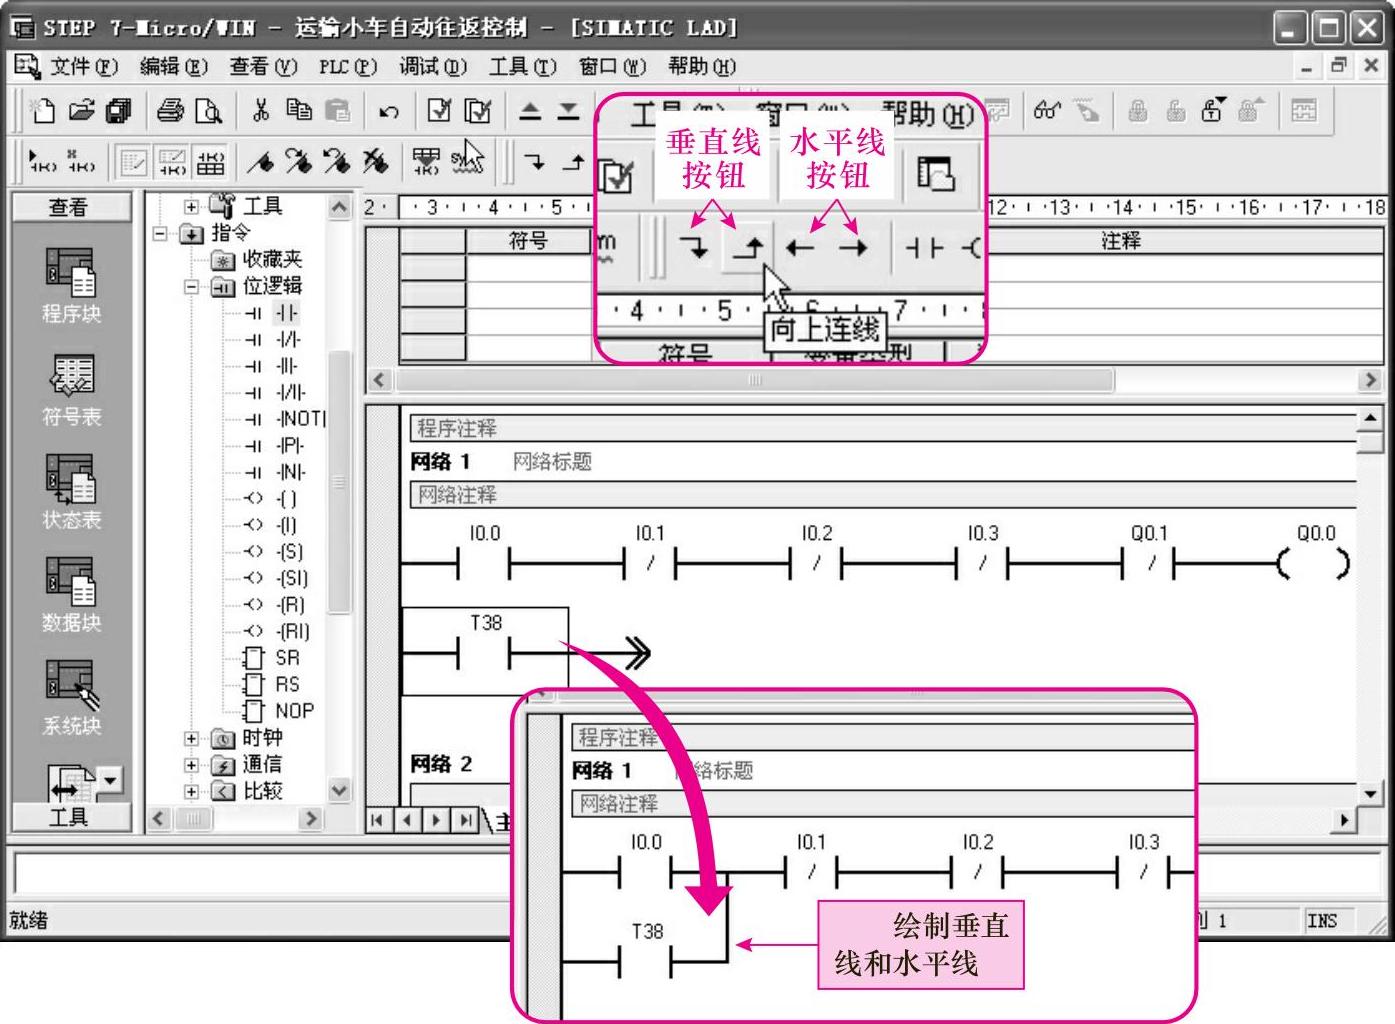The height and width of the screenshot is (1024, 1395).
Task: Click the 程序注释 comment field
Action: pos(882,429)
